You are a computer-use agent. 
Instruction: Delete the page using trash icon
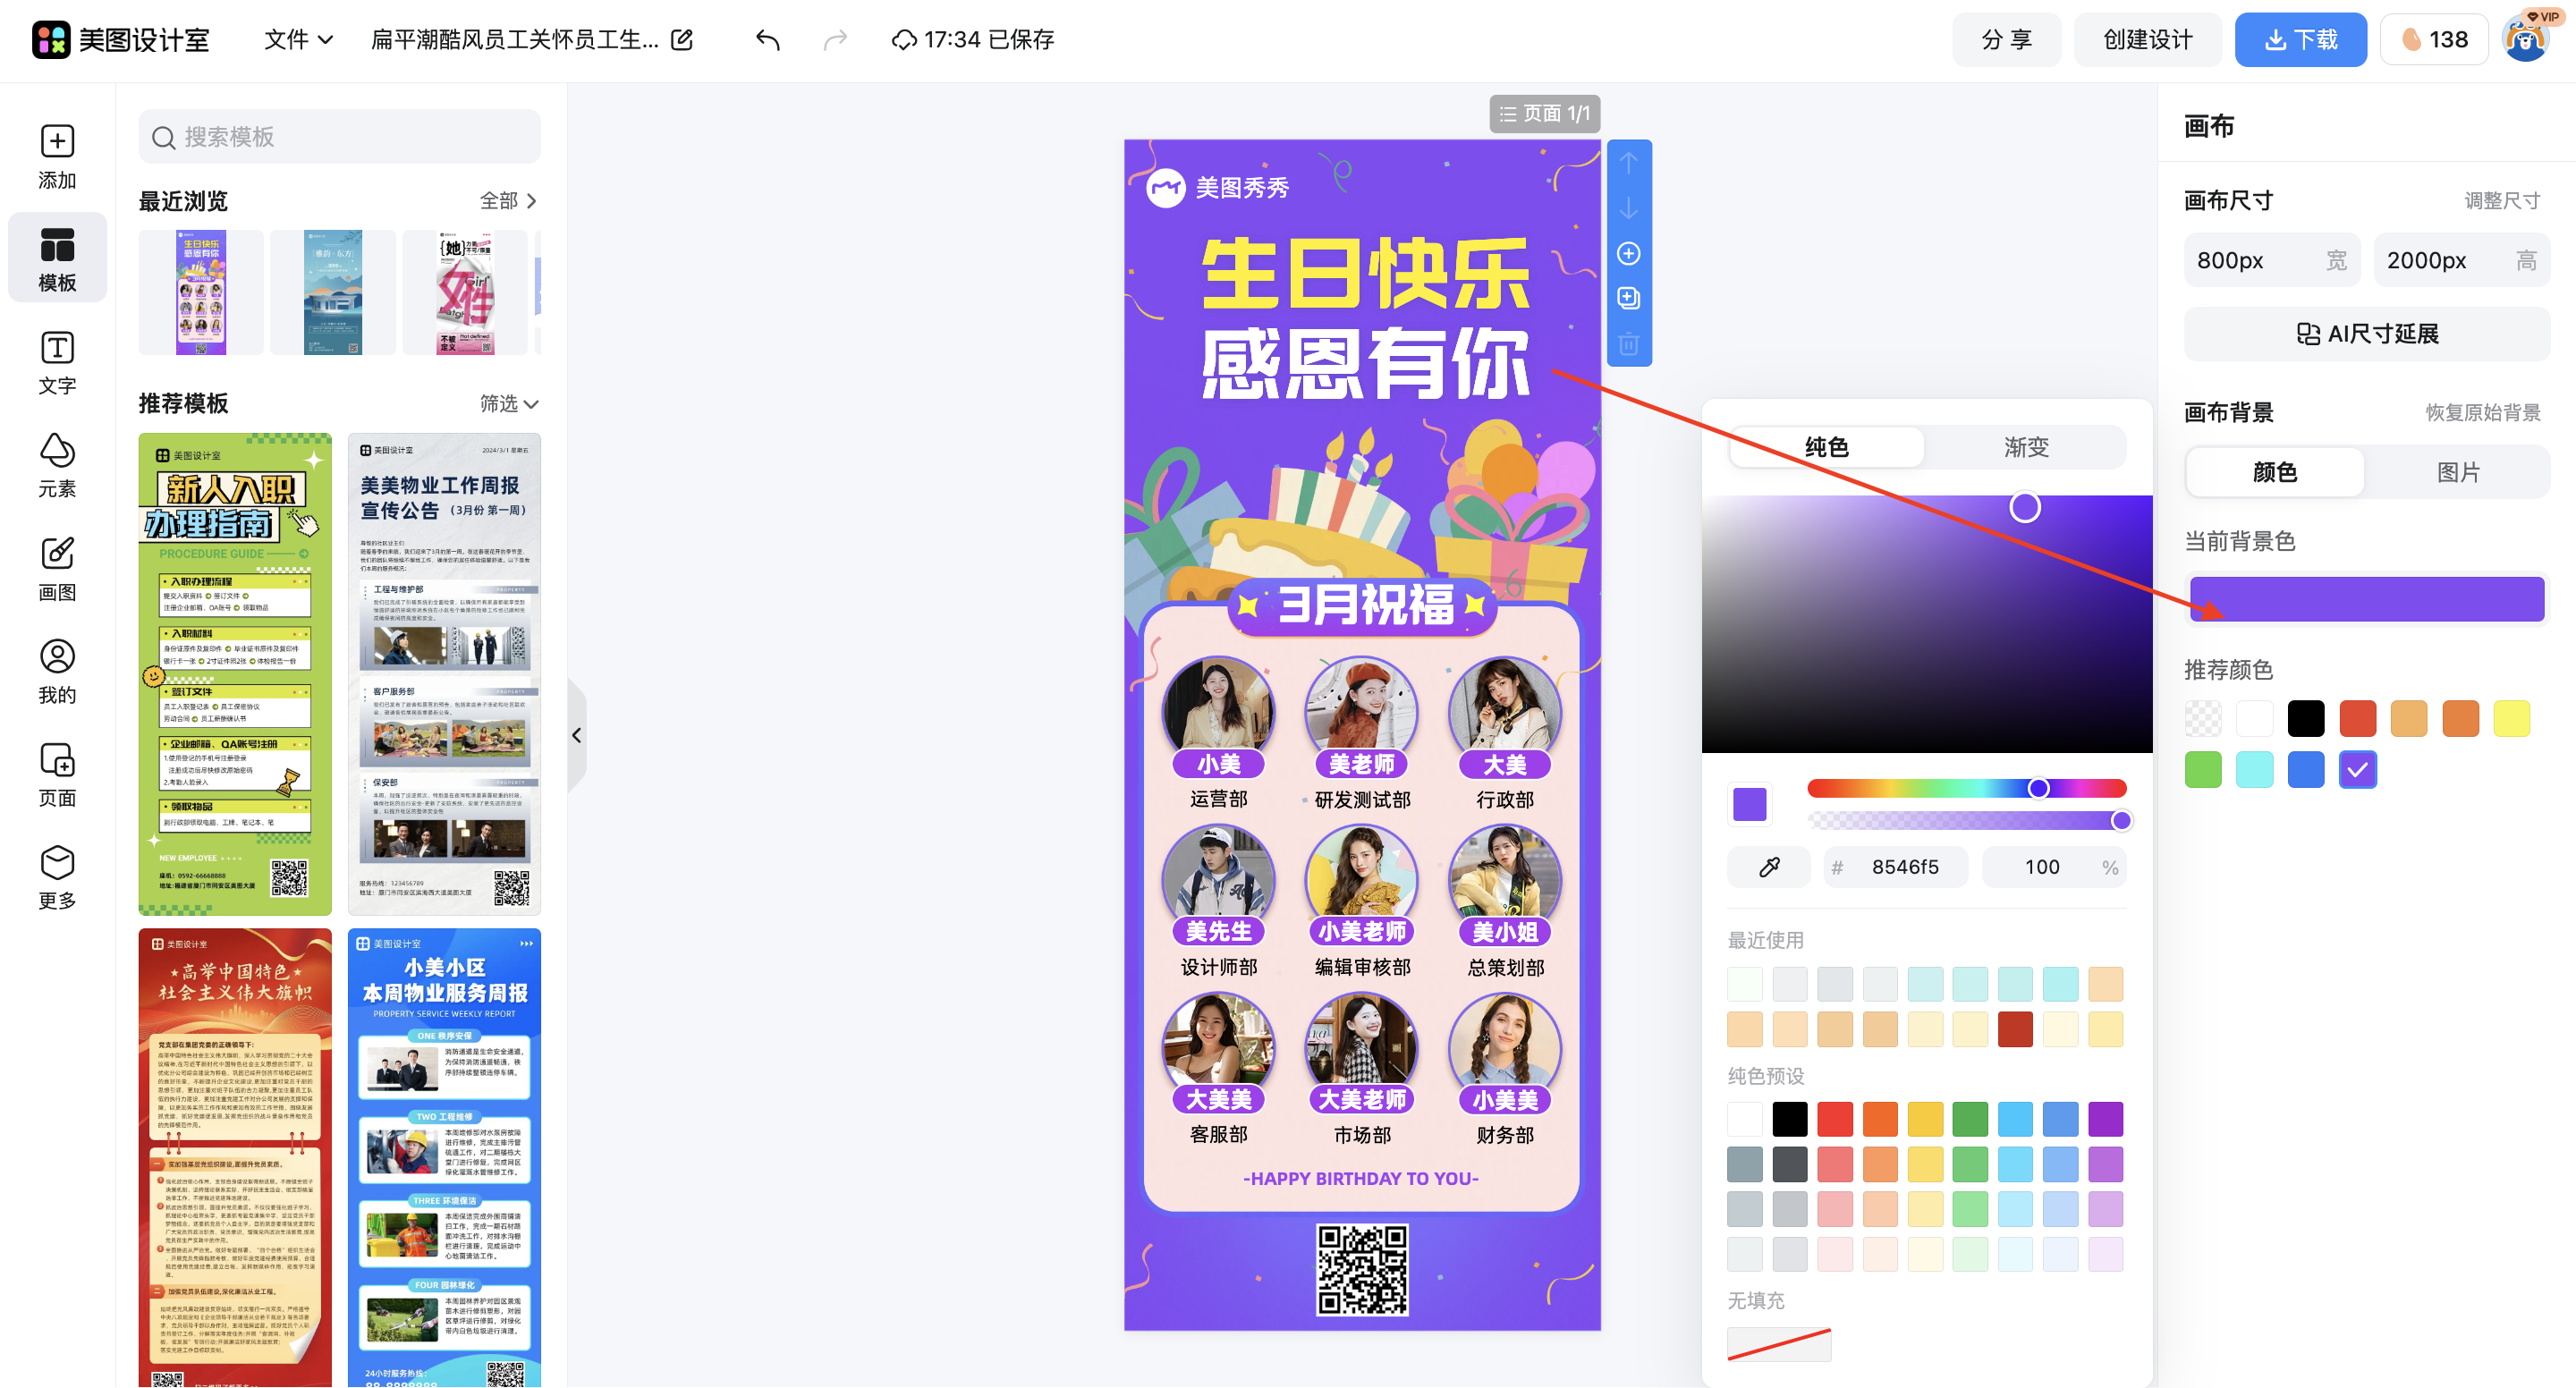pos(1629,343)
